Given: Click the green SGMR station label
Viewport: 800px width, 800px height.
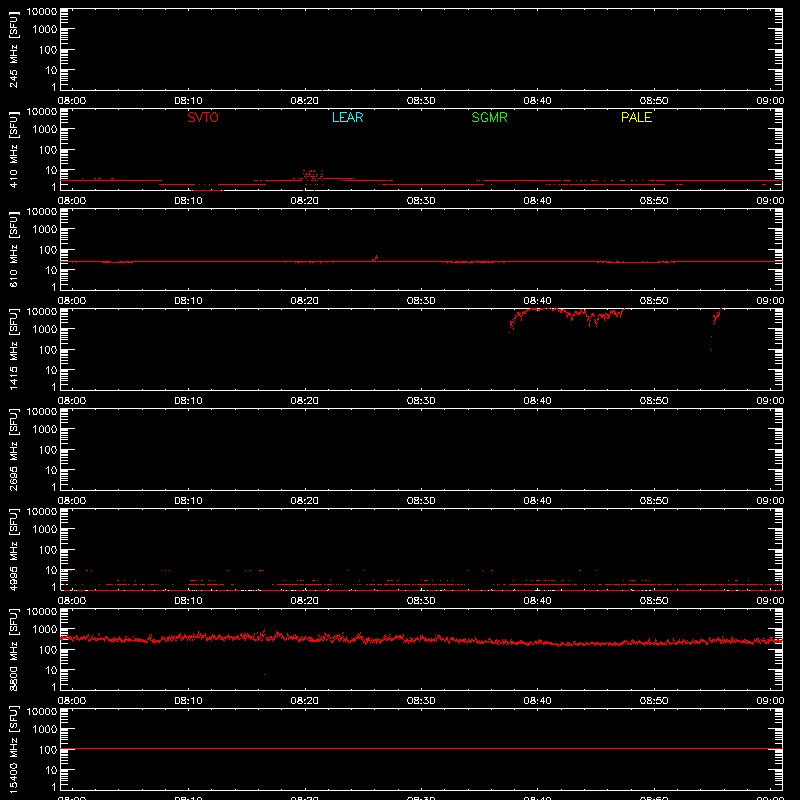Looking at the screenshot, I should click(489, 117).
